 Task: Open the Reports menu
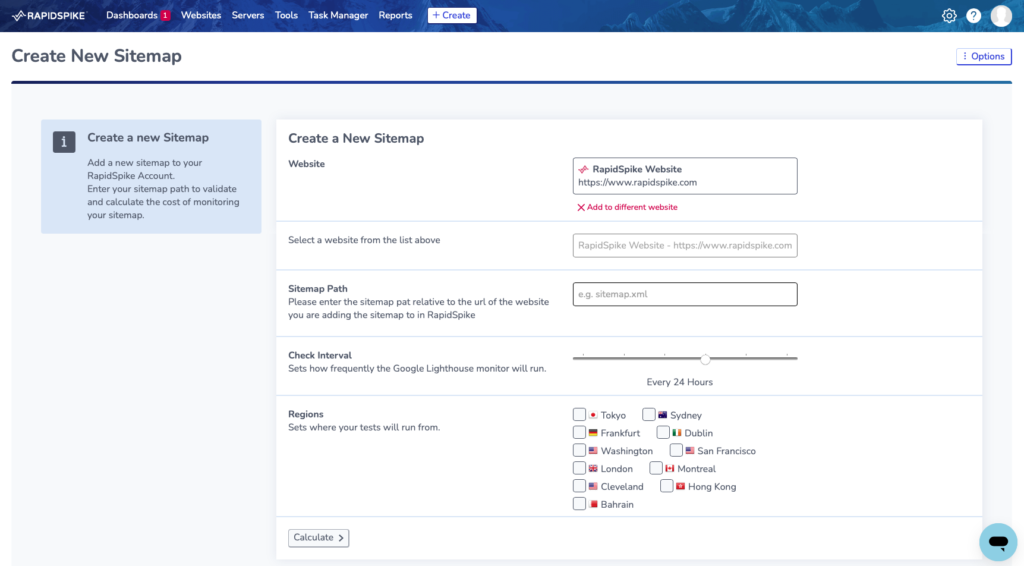395,16
